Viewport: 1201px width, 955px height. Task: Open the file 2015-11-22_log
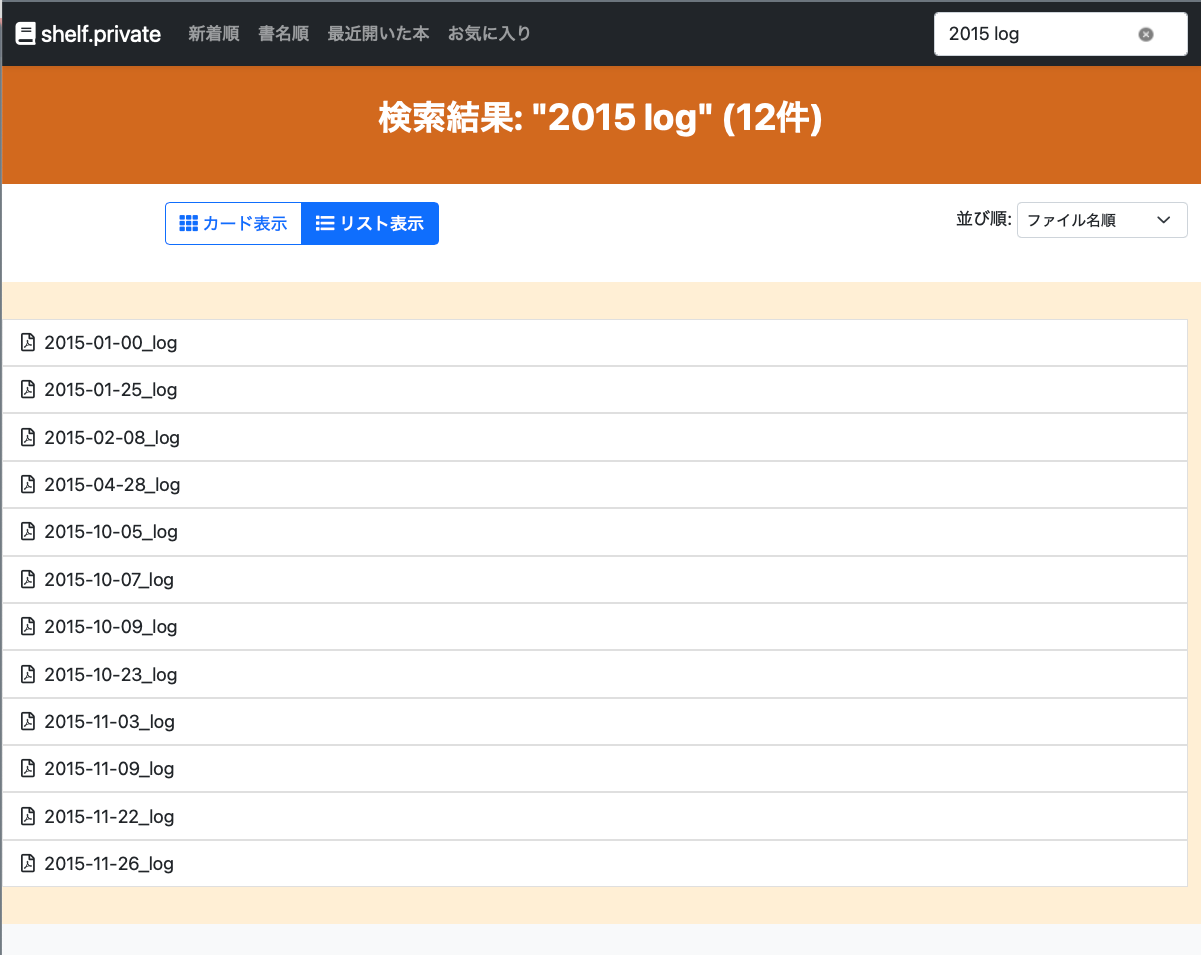594,816
